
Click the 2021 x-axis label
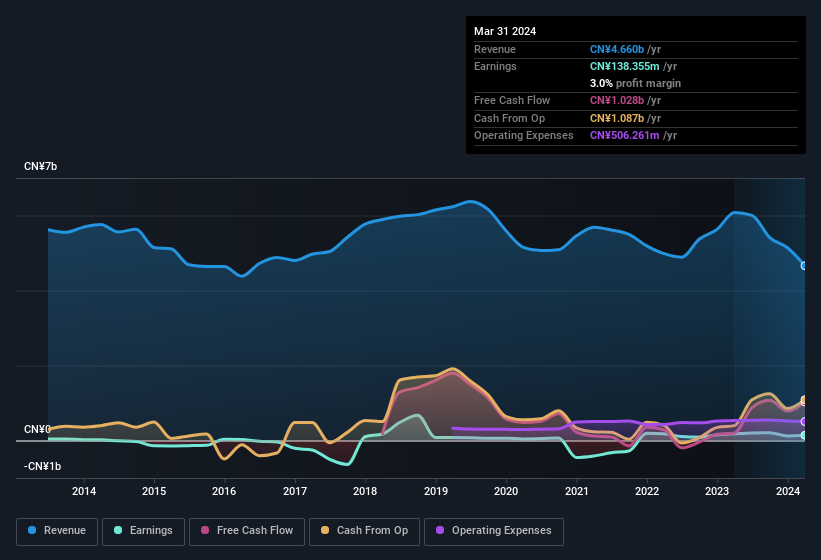[x=576, y=491]
